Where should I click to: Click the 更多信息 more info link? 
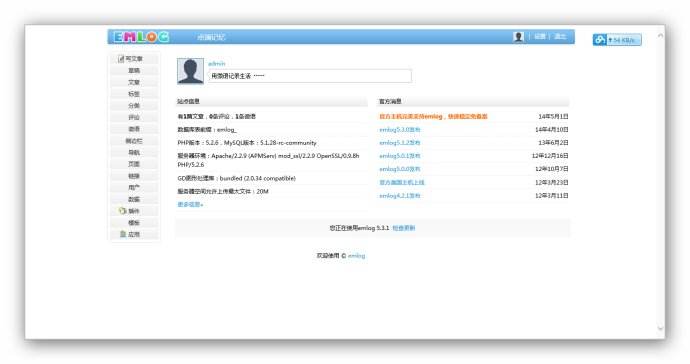[190, 205]
